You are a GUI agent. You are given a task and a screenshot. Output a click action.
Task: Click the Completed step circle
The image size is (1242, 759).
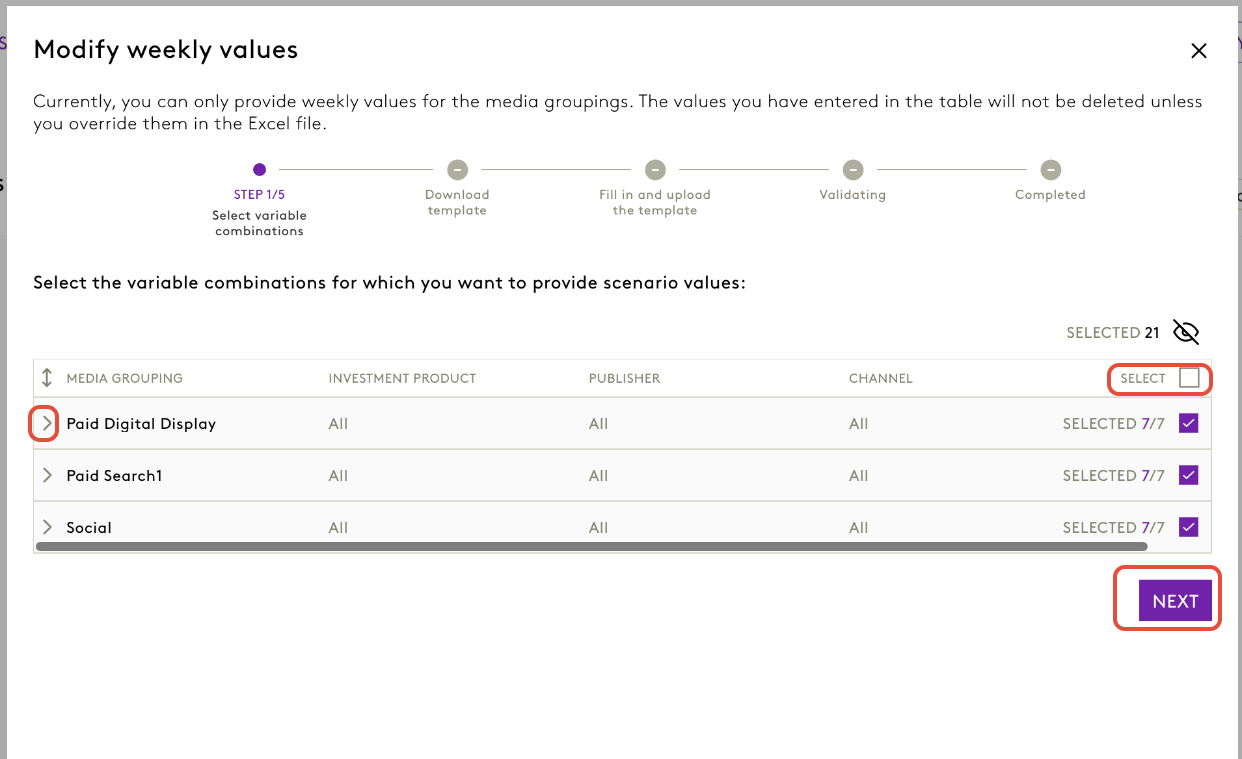click(1050, 170)
